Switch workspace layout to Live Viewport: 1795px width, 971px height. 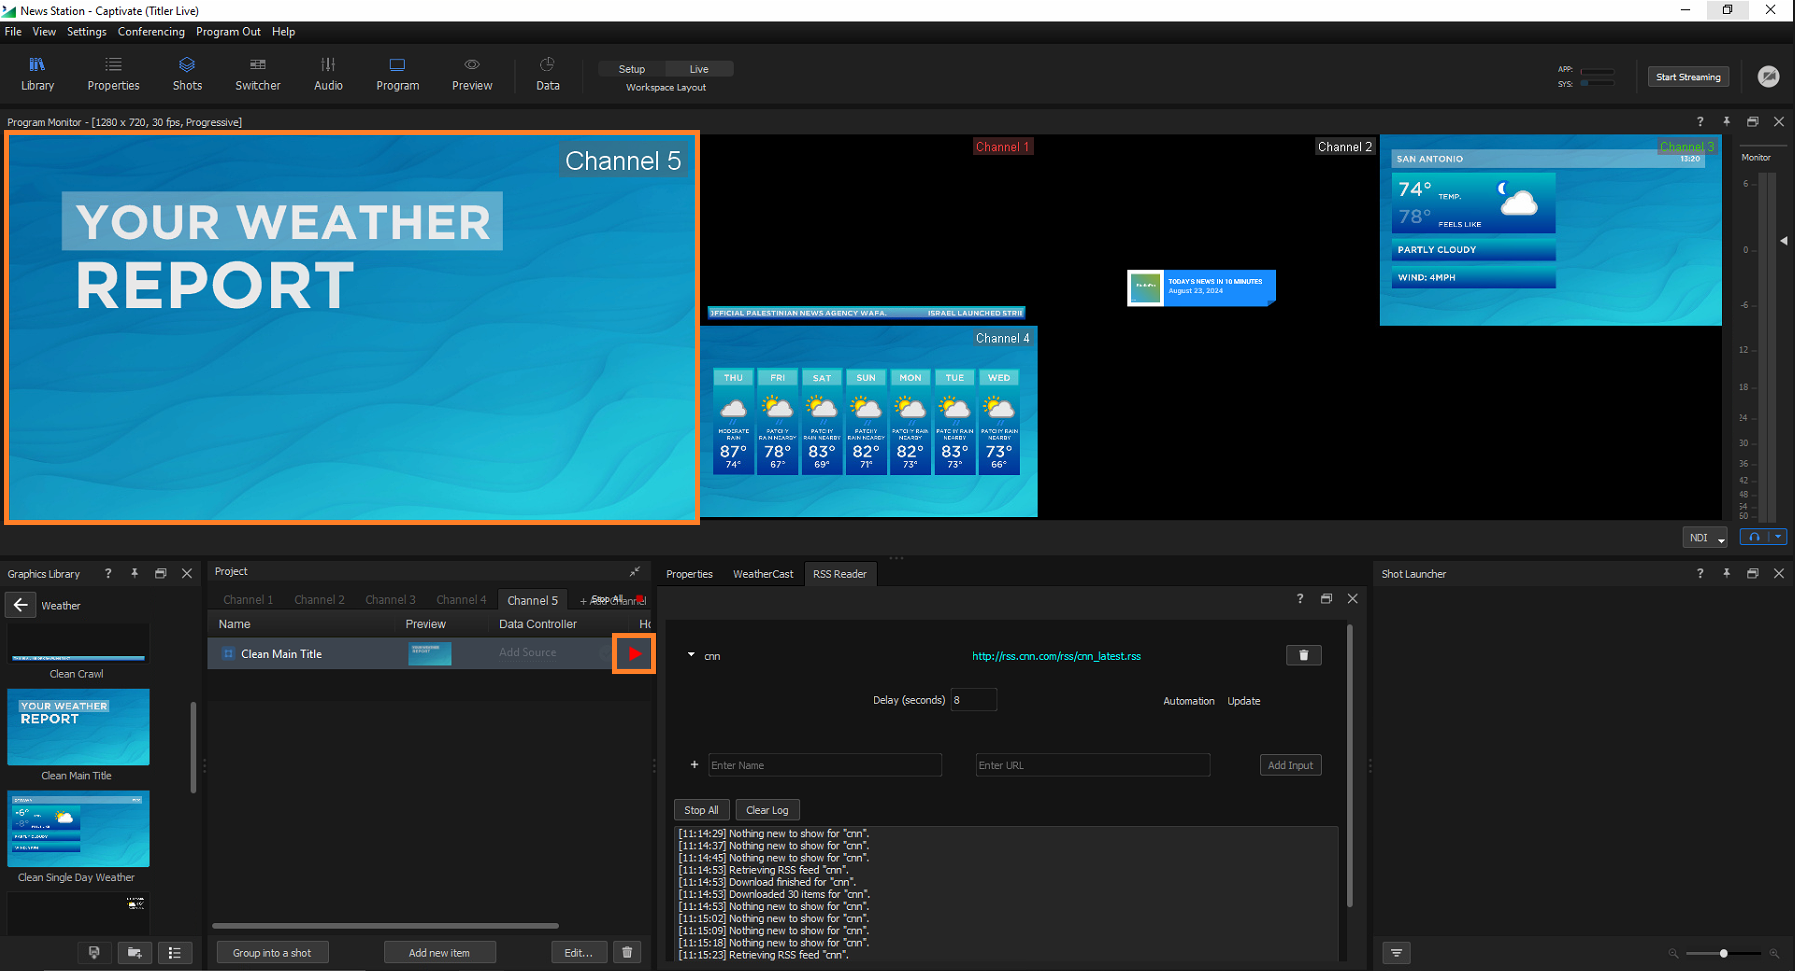coord(699,69)
